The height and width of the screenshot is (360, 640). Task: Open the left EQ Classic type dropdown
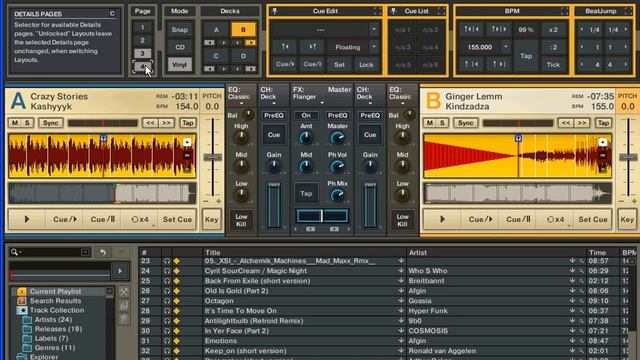click(241, 103)
